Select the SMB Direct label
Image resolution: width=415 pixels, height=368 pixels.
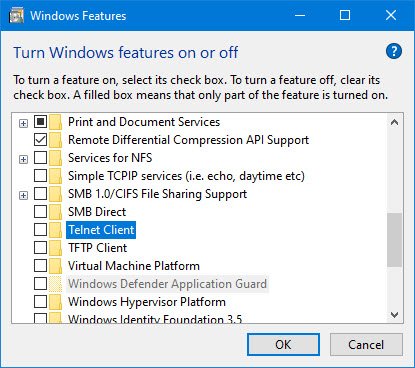(x=97, y=212)
